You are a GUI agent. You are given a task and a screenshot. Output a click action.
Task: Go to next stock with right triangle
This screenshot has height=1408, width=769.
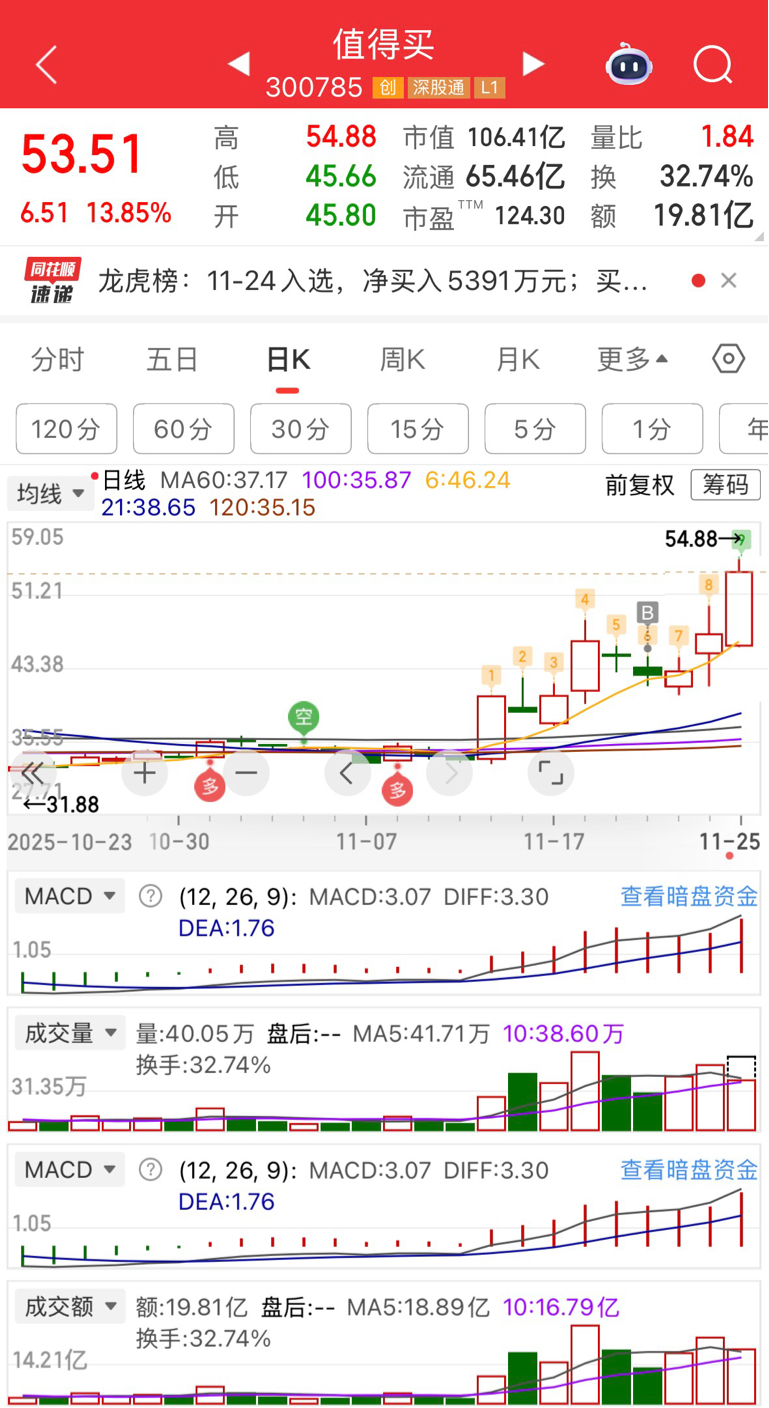[x=534, y=65]
